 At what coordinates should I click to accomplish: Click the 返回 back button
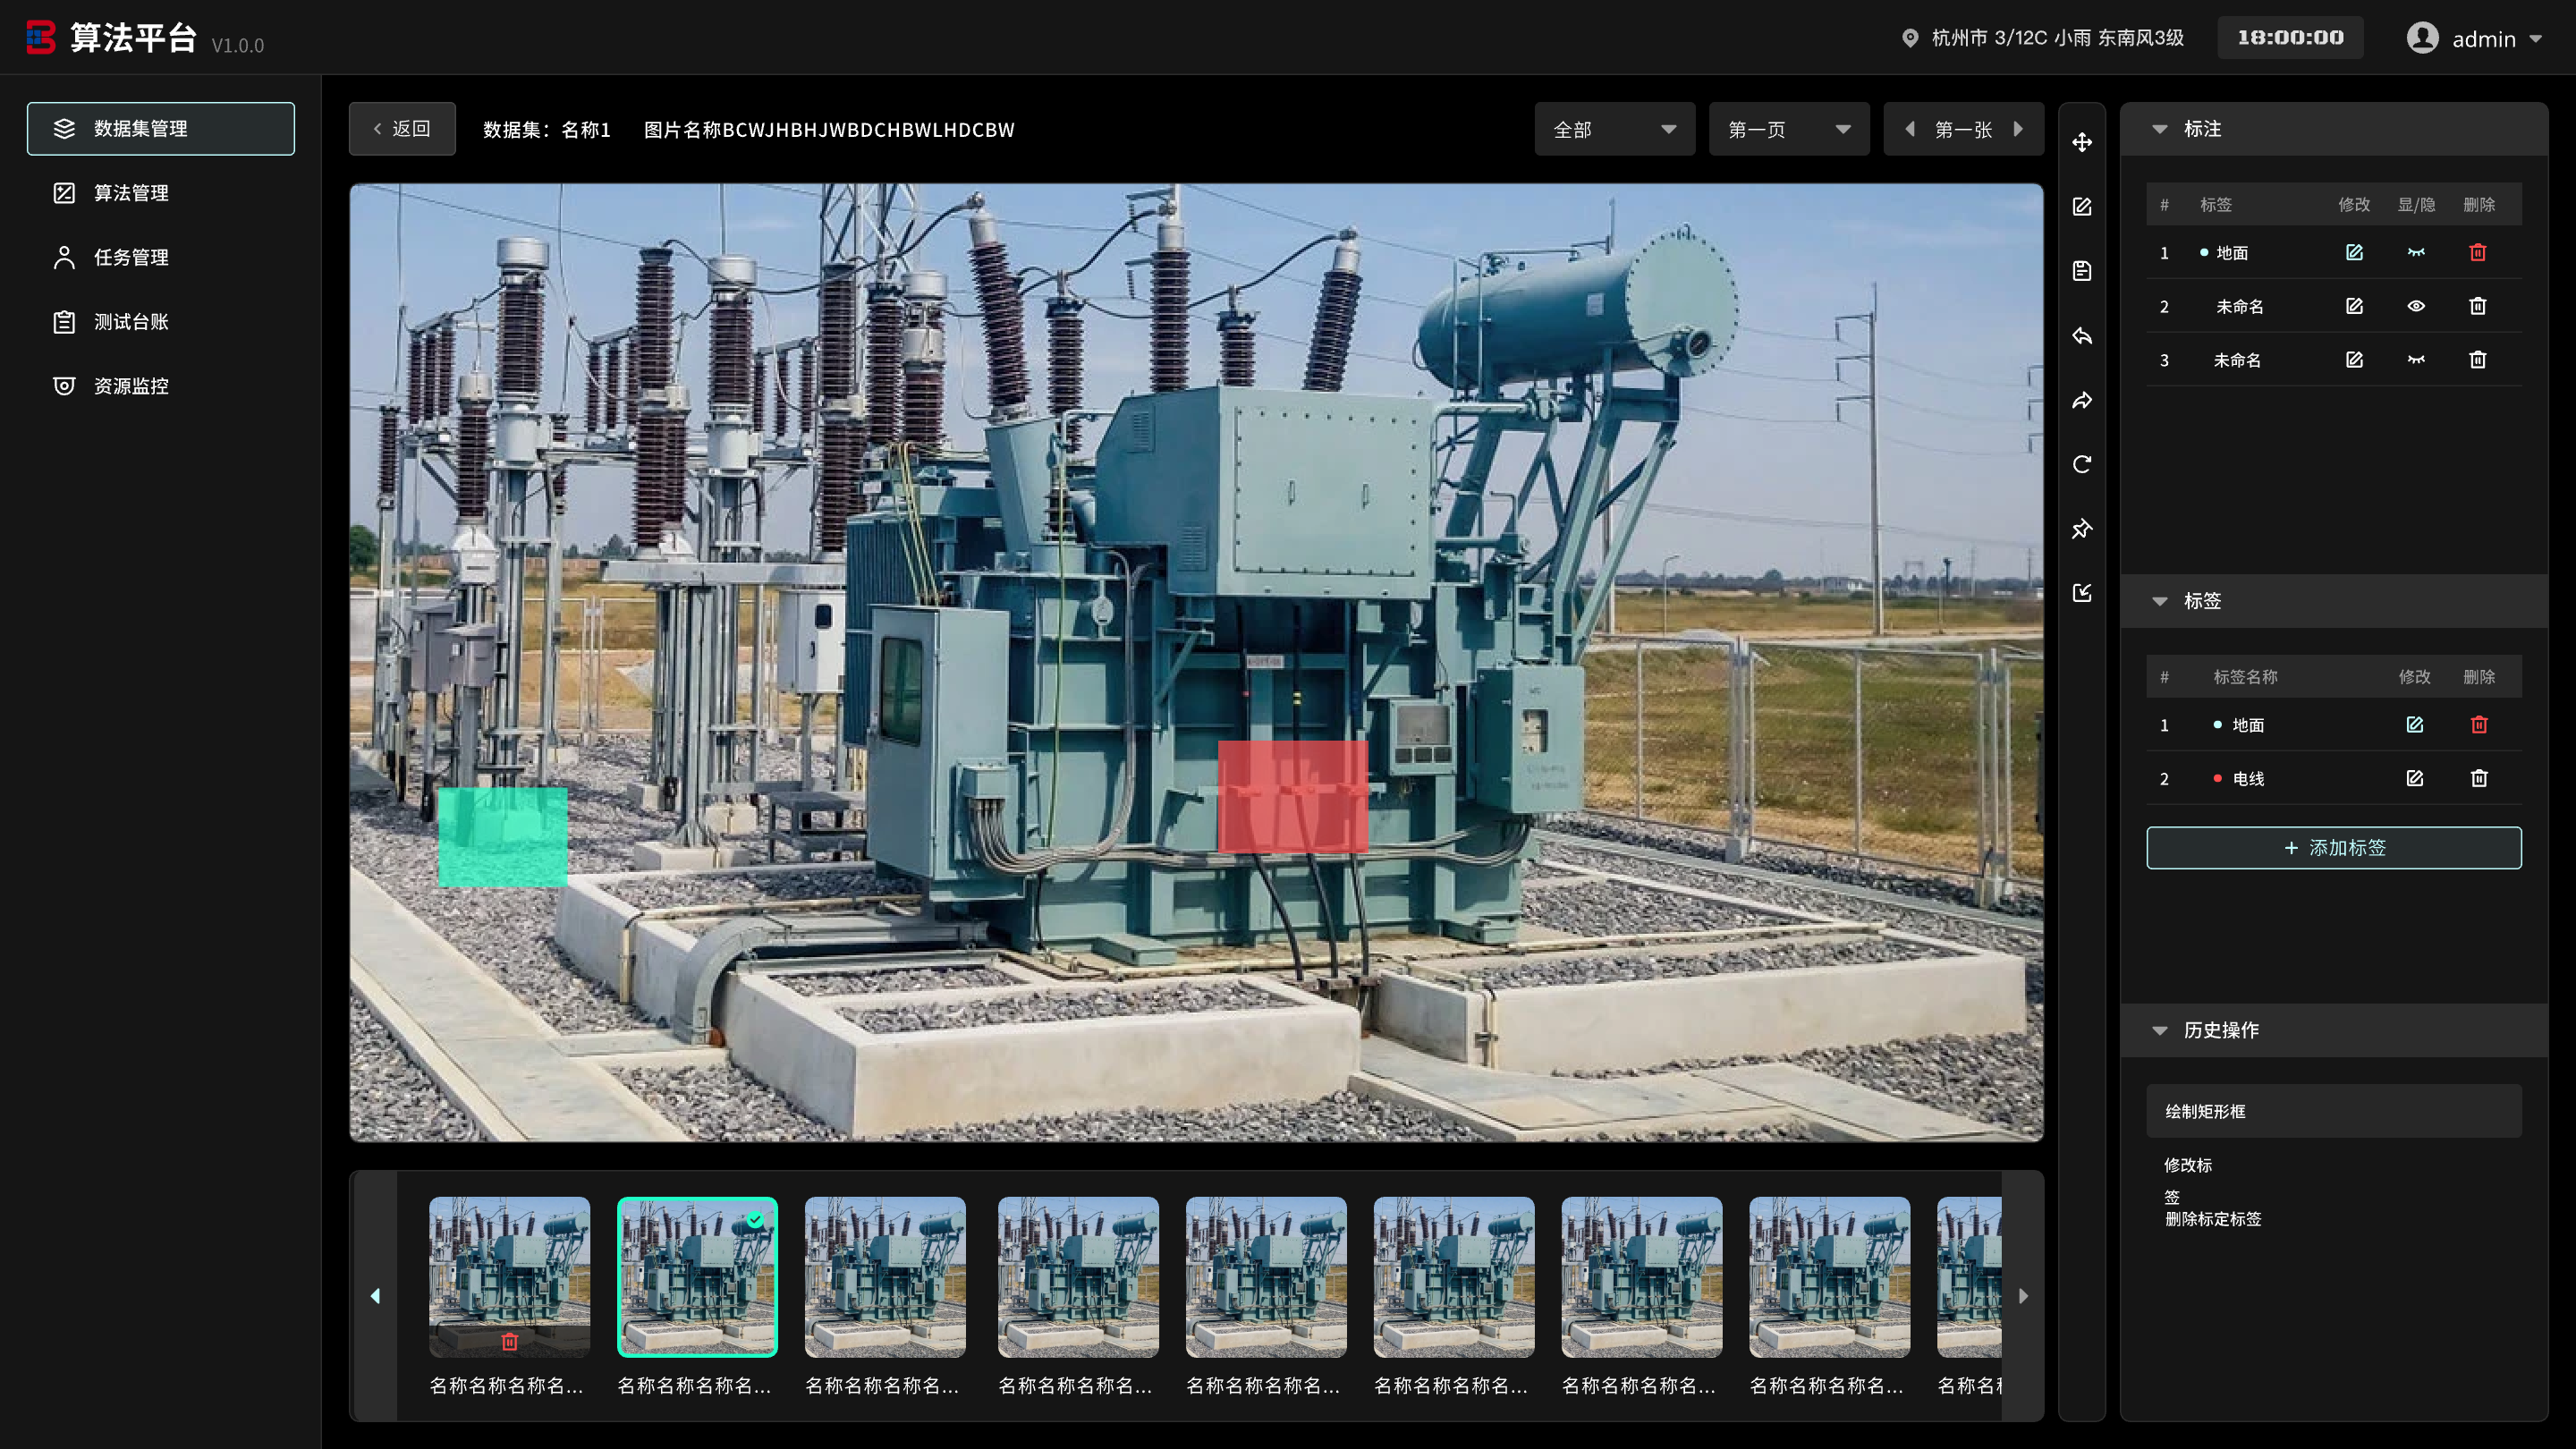pos(402,129)
